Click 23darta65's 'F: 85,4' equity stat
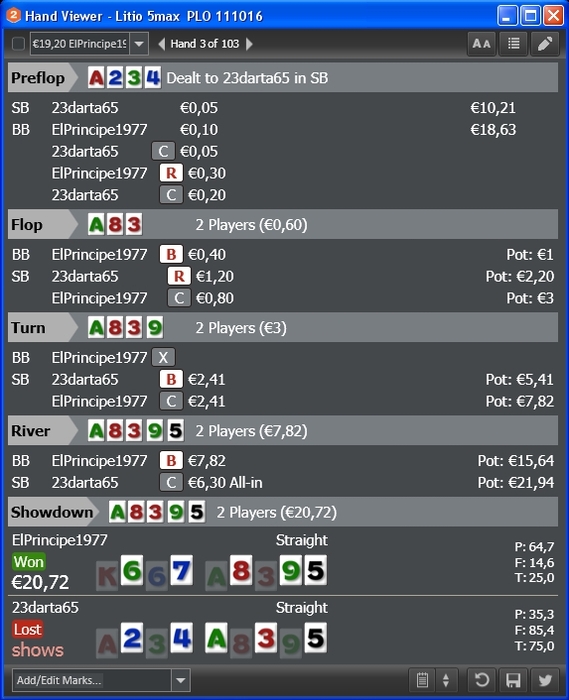The image size is (569, 700). [534, 630]
